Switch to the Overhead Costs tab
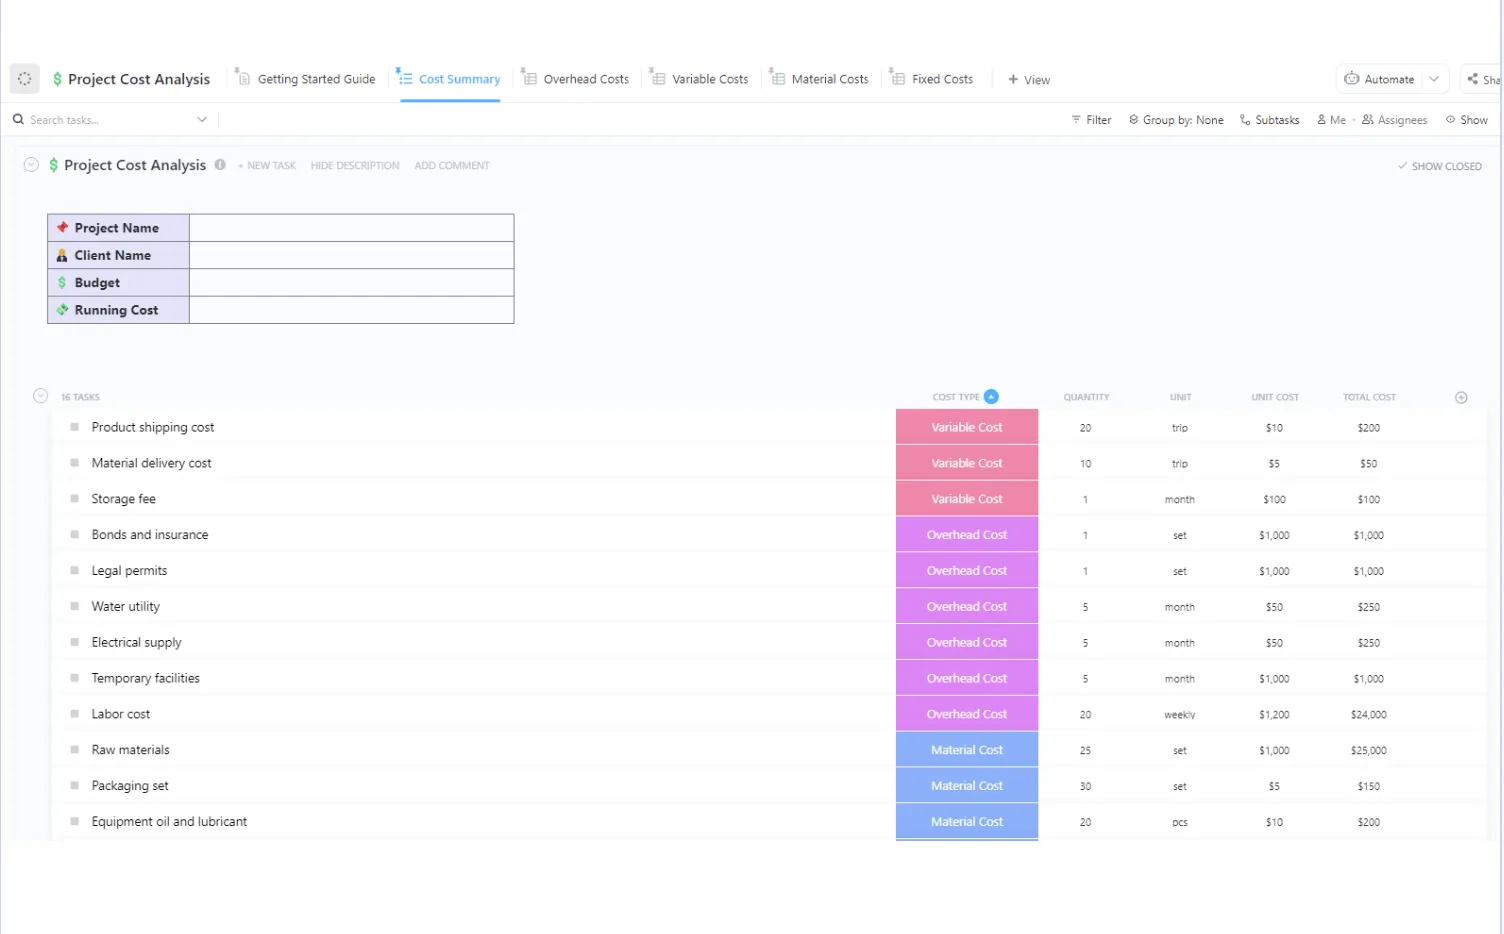 click(x=576, y=79)
